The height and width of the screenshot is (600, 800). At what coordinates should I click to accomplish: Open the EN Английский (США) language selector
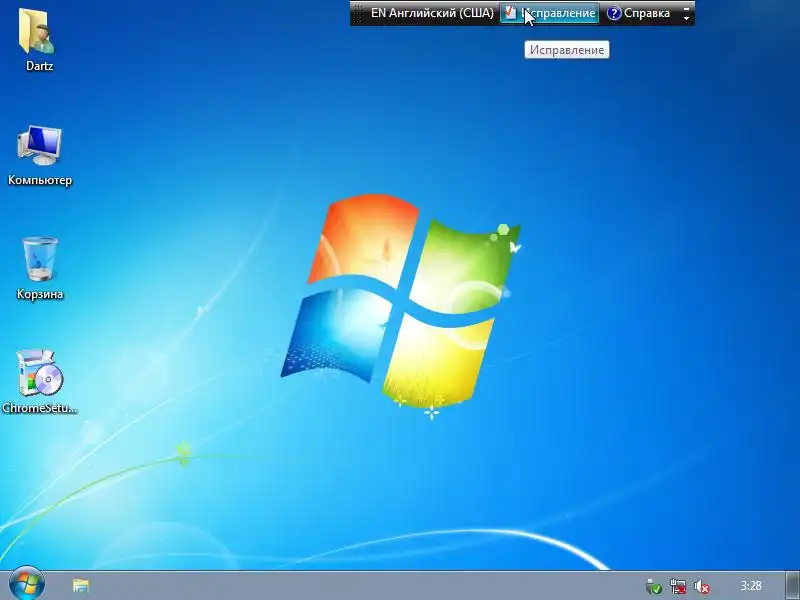(432, 13)
